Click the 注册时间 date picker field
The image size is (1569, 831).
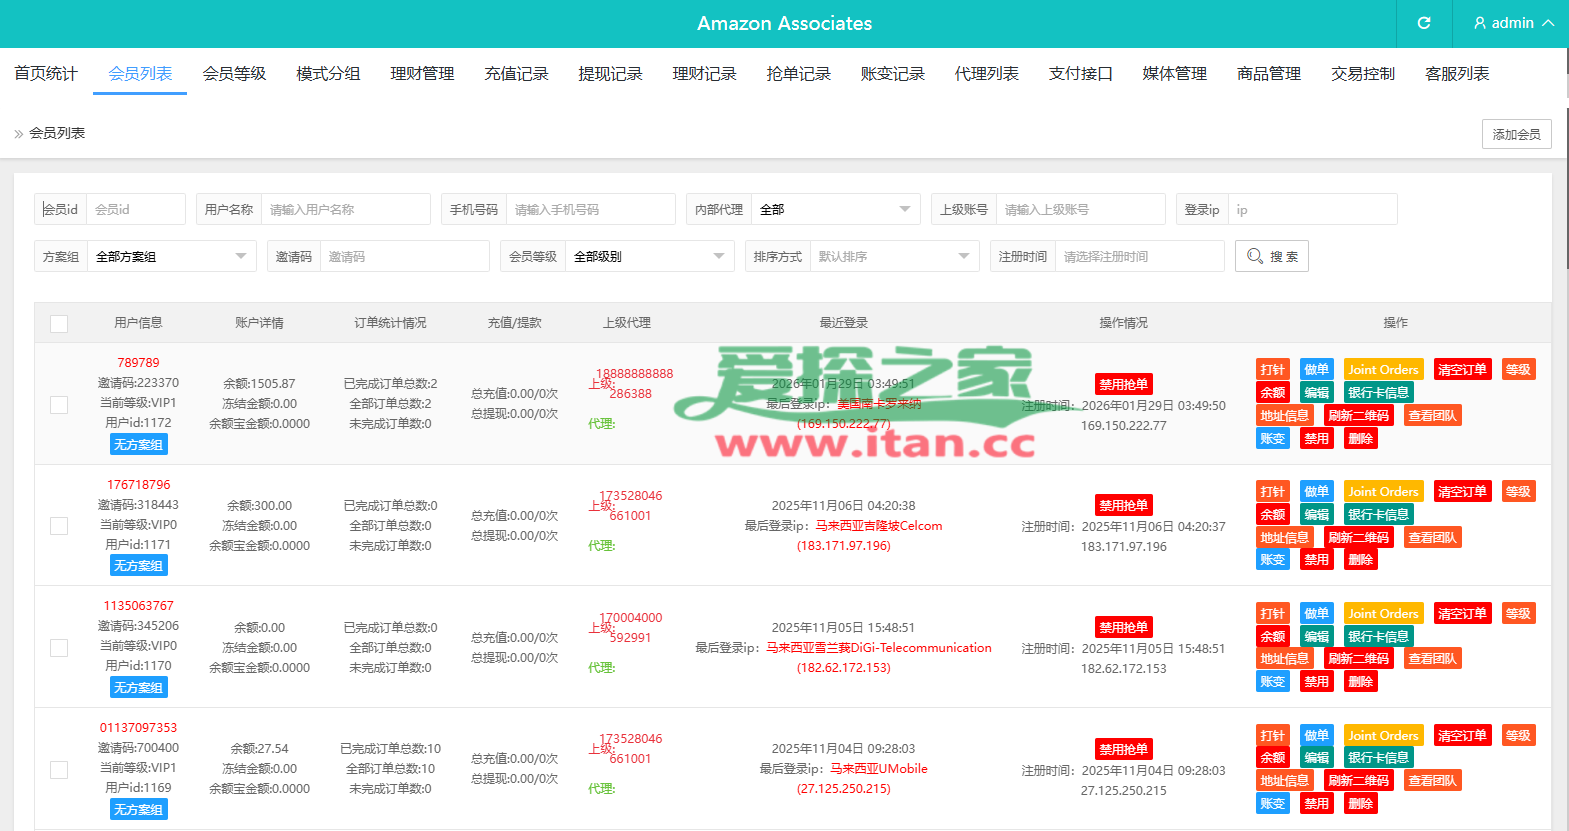[1139, 256]
